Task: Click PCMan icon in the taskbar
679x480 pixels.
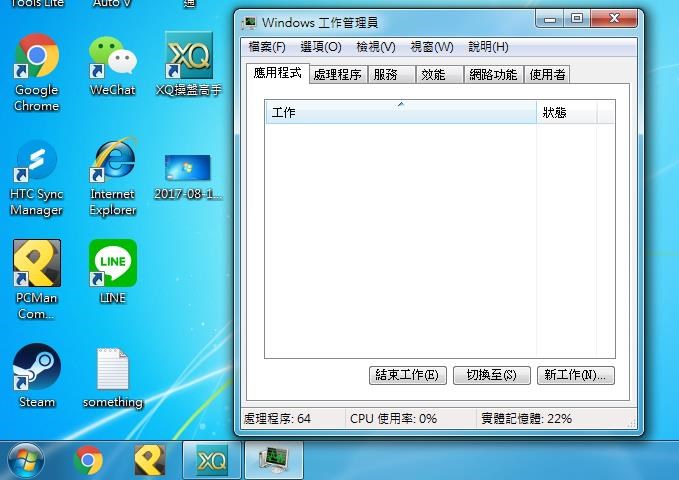Action: point(150,460)
